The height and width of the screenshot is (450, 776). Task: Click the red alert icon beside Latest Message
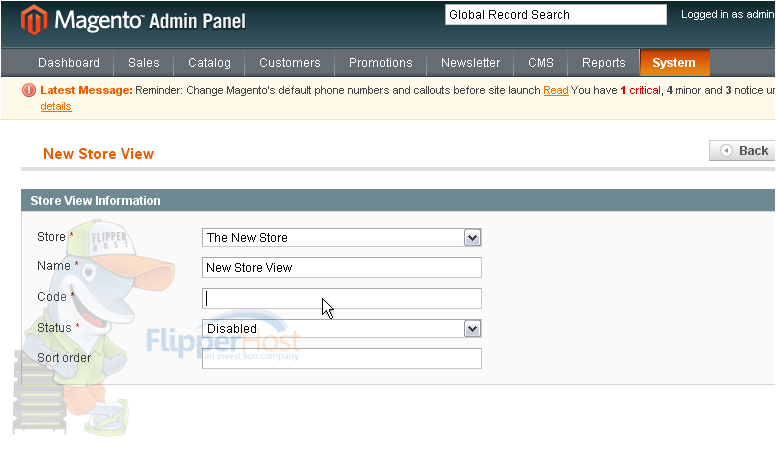click(x=29, y=90)
